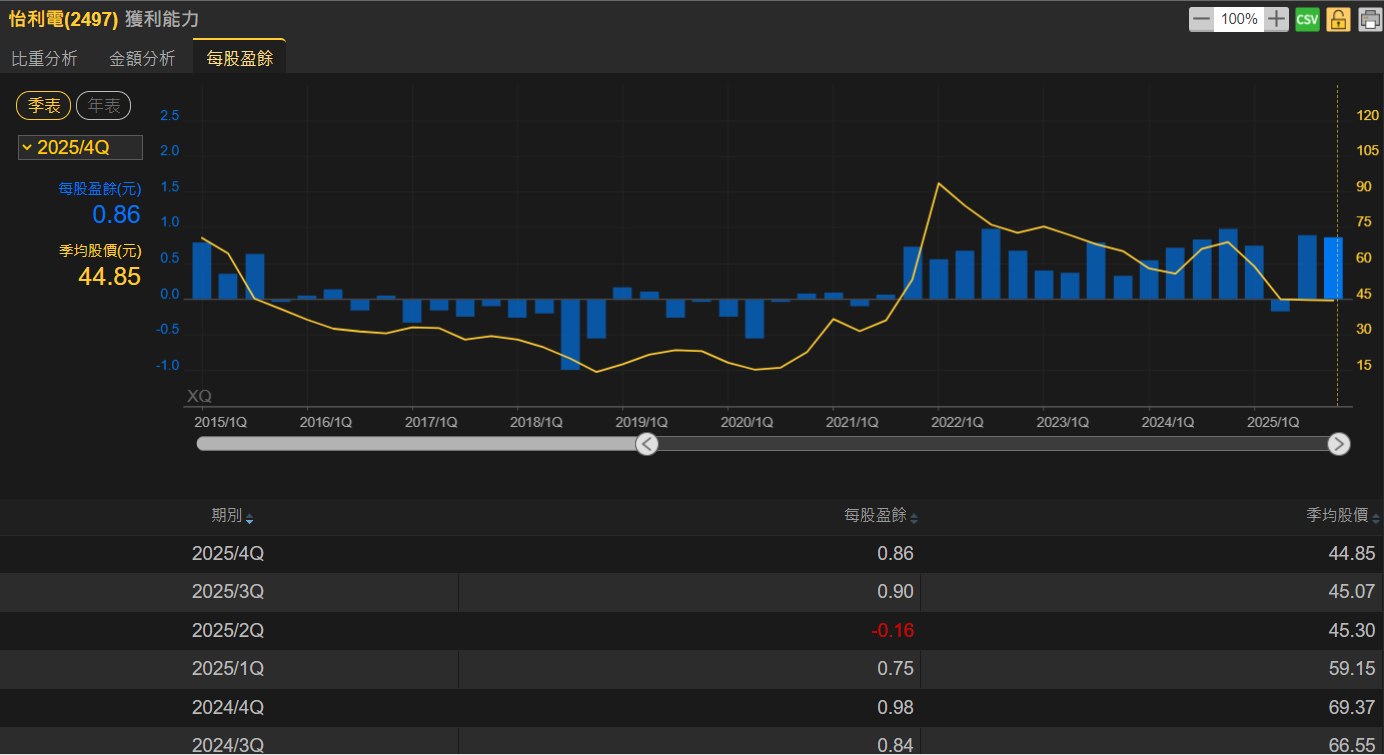Screen dimensions: 1384x755
Task: Click the left arrow handle on range slider
Action: [647, 444]
